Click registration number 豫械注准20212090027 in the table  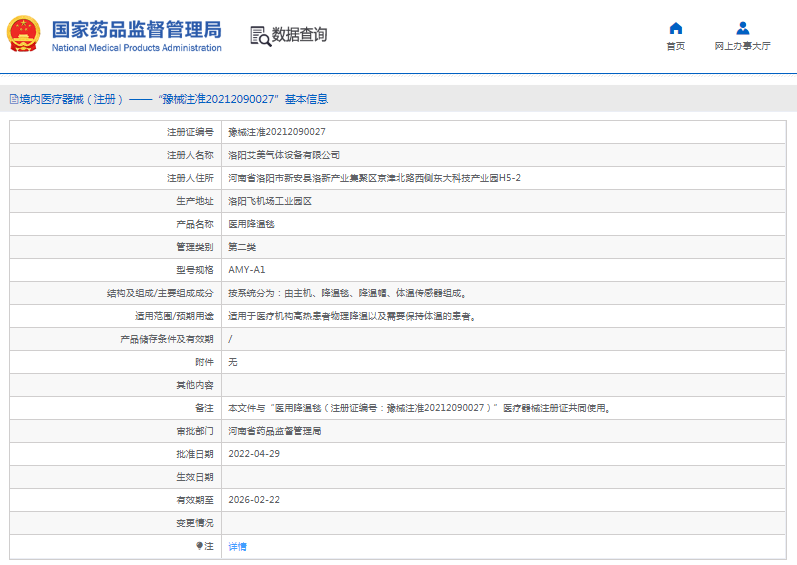(277, 132)
